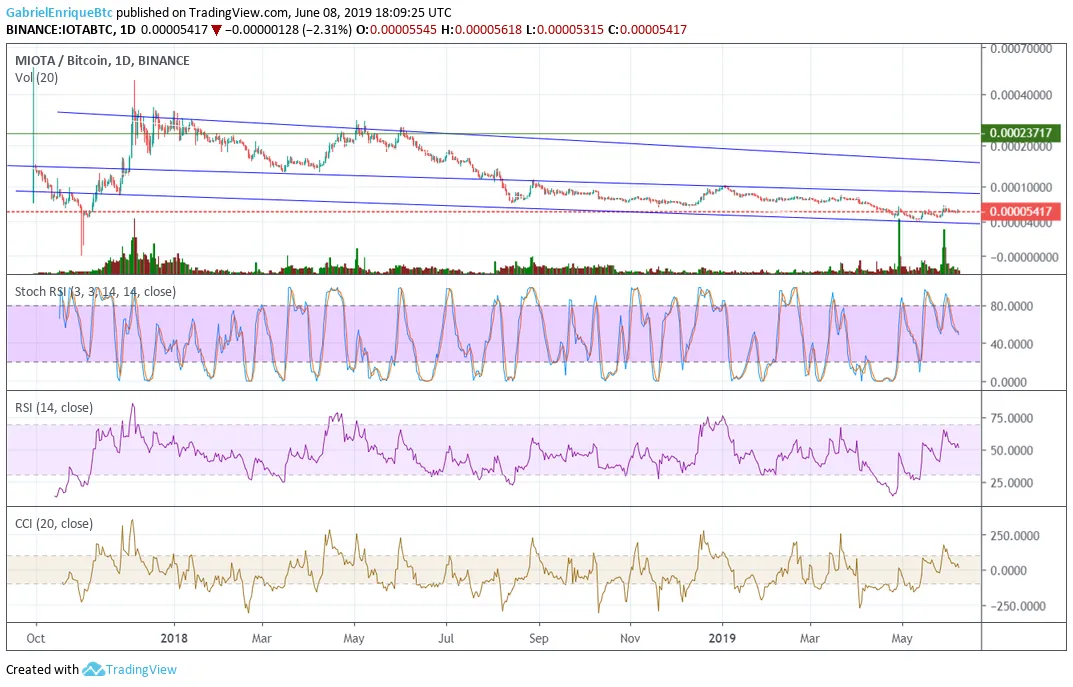
Task: Click the Stoch RSI indicator label
Action: click(95, 291)
